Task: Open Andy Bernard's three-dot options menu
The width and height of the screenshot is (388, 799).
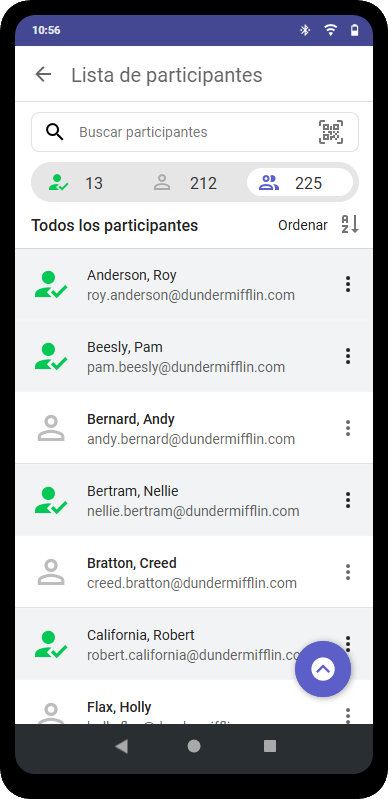Action: point(348,428)
